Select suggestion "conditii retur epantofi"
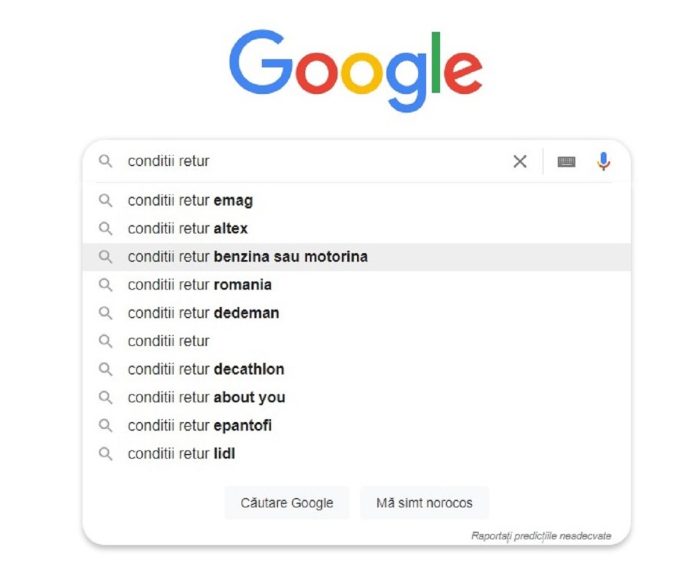The width and height of the screenshot is (696, 577). click(200, 426)
